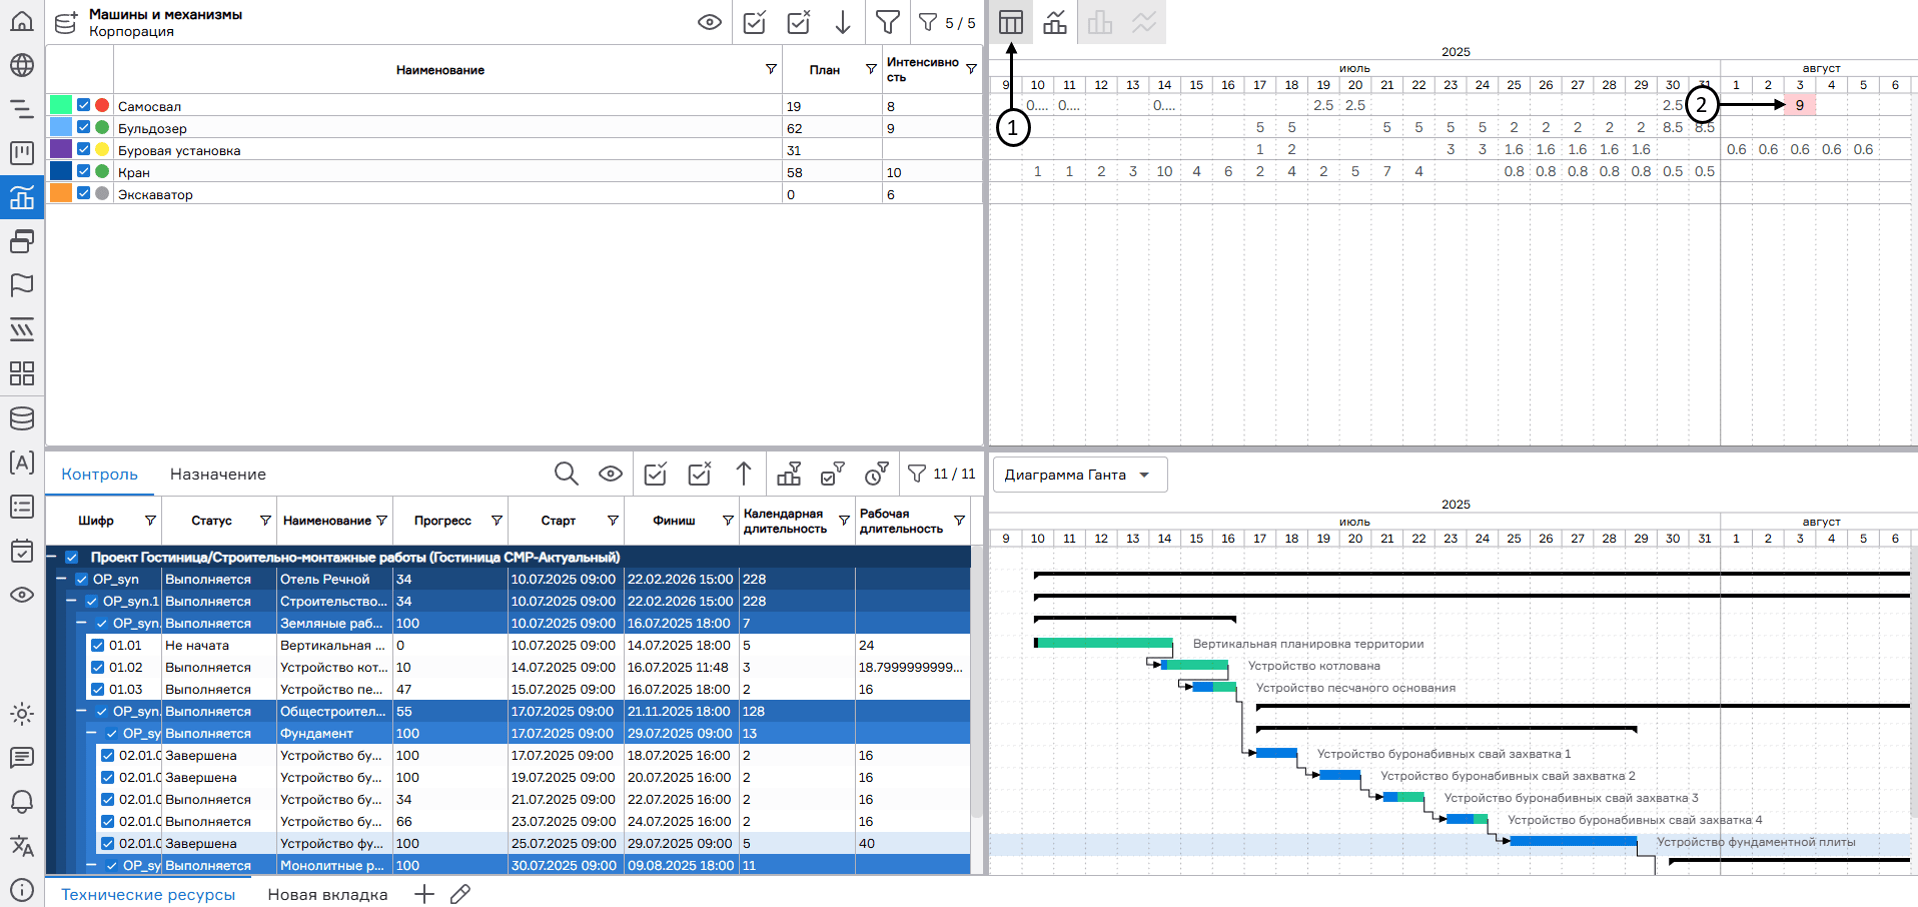The width and height of the screenshot is (1918, 907).
Task: Open filter for the Статус column
Action: 265,521
